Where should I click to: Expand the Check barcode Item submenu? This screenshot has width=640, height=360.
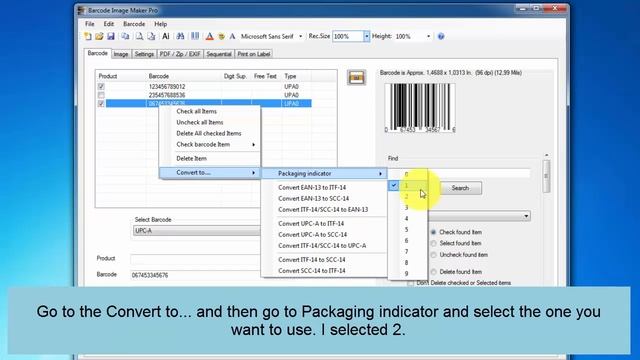[x=210, y=144]
